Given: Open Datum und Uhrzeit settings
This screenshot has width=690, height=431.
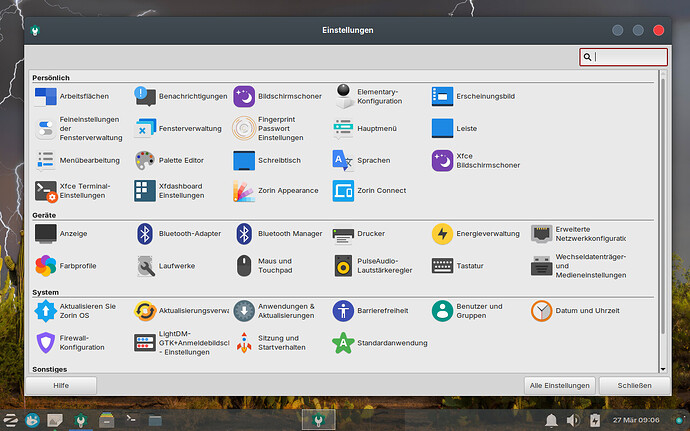Looking at the screenshot, I should [x=575, y=311].
